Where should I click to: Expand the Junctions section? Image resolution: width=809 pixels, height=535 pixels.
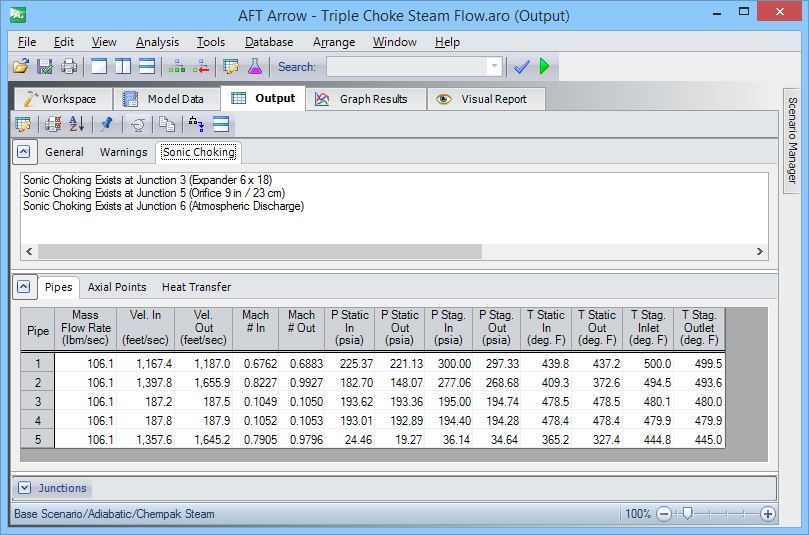(24, 488)
